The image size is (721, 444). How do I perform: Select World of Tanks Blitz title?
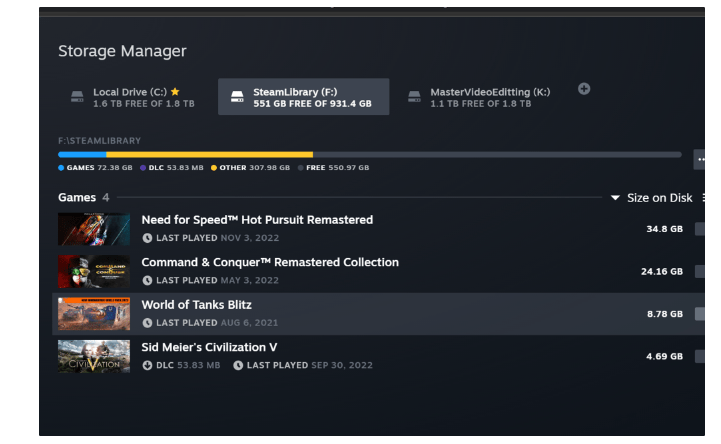196,305
